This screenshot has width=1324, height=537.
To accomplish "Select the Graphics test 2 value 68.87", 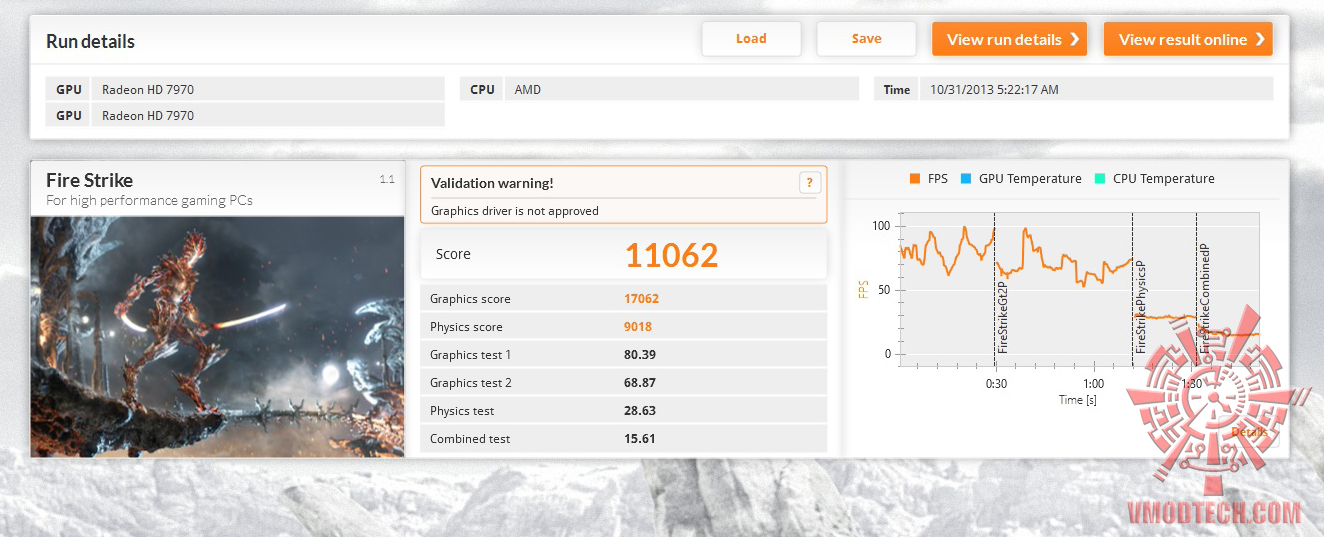I will [640, 383].
